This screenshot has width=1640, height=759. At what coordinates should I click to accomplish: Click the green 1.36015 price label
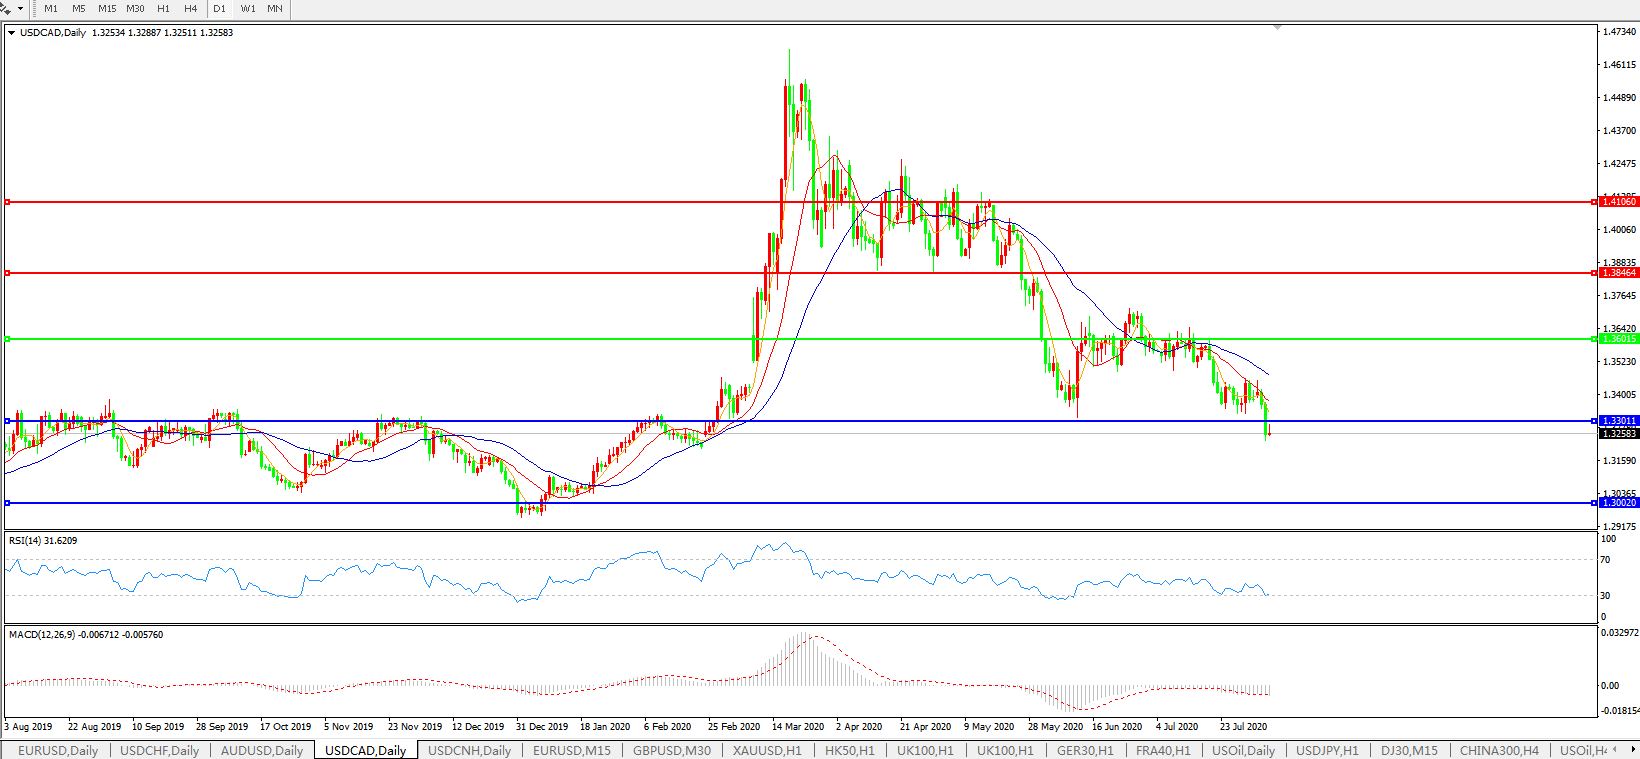point(1619,339)
